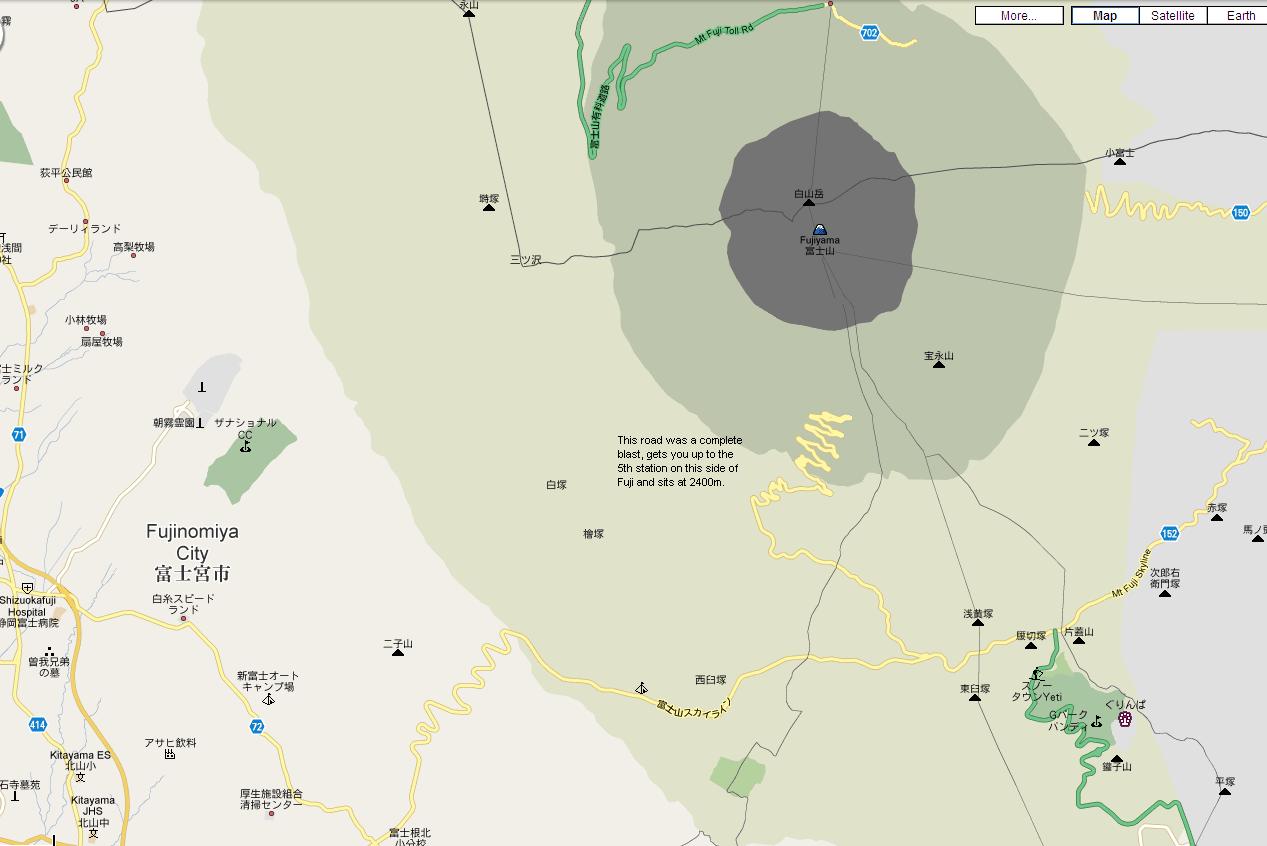
Task: Select the 次郎右衛門塚 peak marker
Action: (x=1164, y=594)
